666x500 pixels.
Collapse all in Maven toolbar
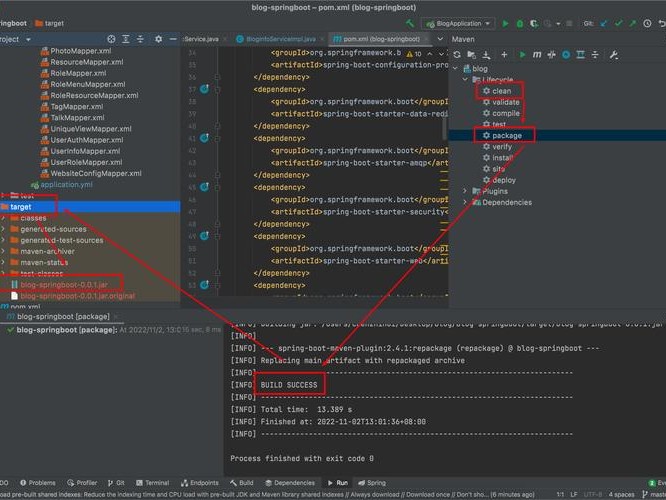click(595, 54)
